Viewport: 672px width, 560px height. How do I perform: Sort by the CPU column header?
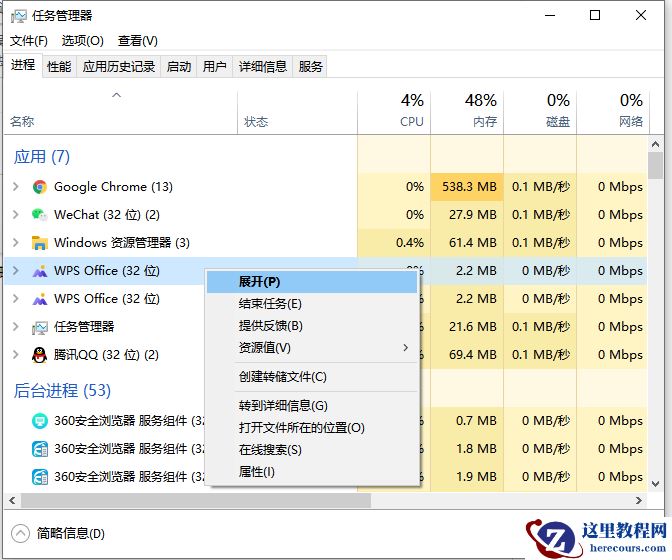pyautogui.click(x=394, y=112)
